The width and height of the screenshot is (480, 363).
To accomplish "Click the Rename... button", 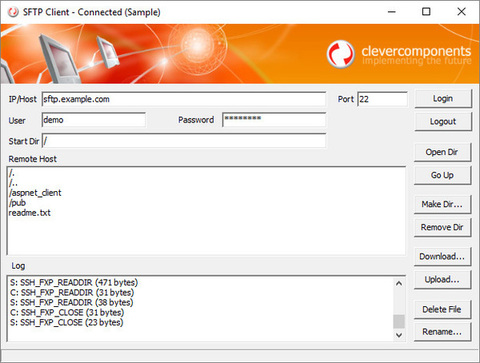I will (442, 332).
